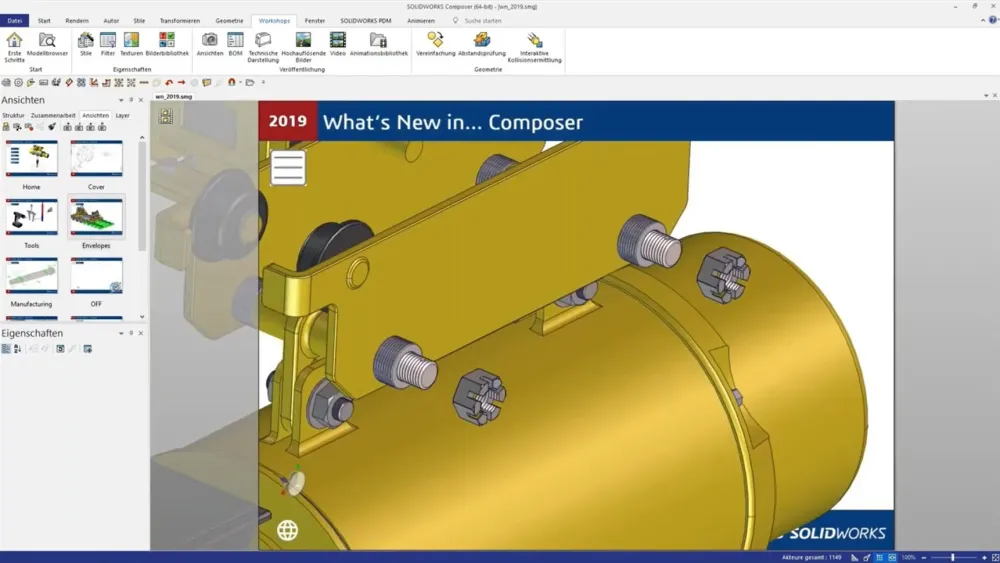Click the gear settings icon in quick toolbar
1000x563 pixels.
click(x=18, y=82)
